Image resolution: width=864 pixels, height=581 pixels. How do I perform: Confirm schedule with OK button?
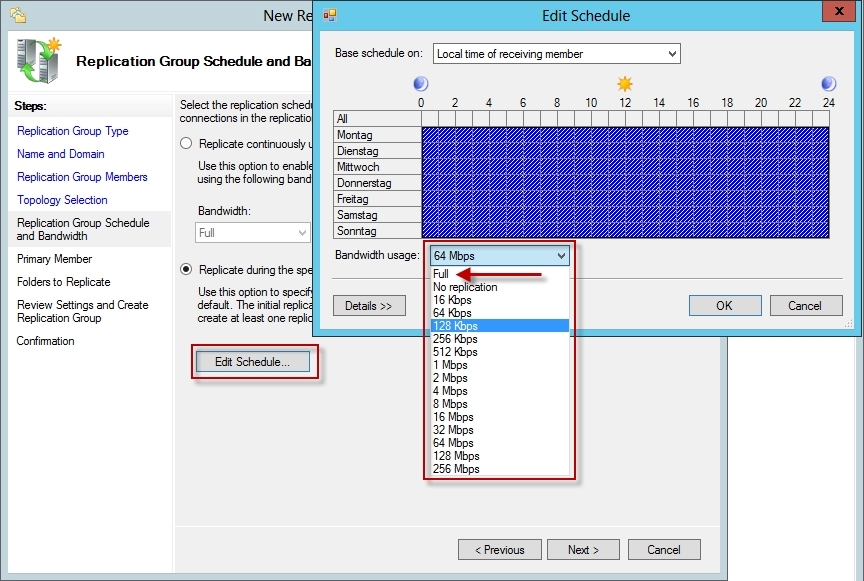click(x=725, y=306)
